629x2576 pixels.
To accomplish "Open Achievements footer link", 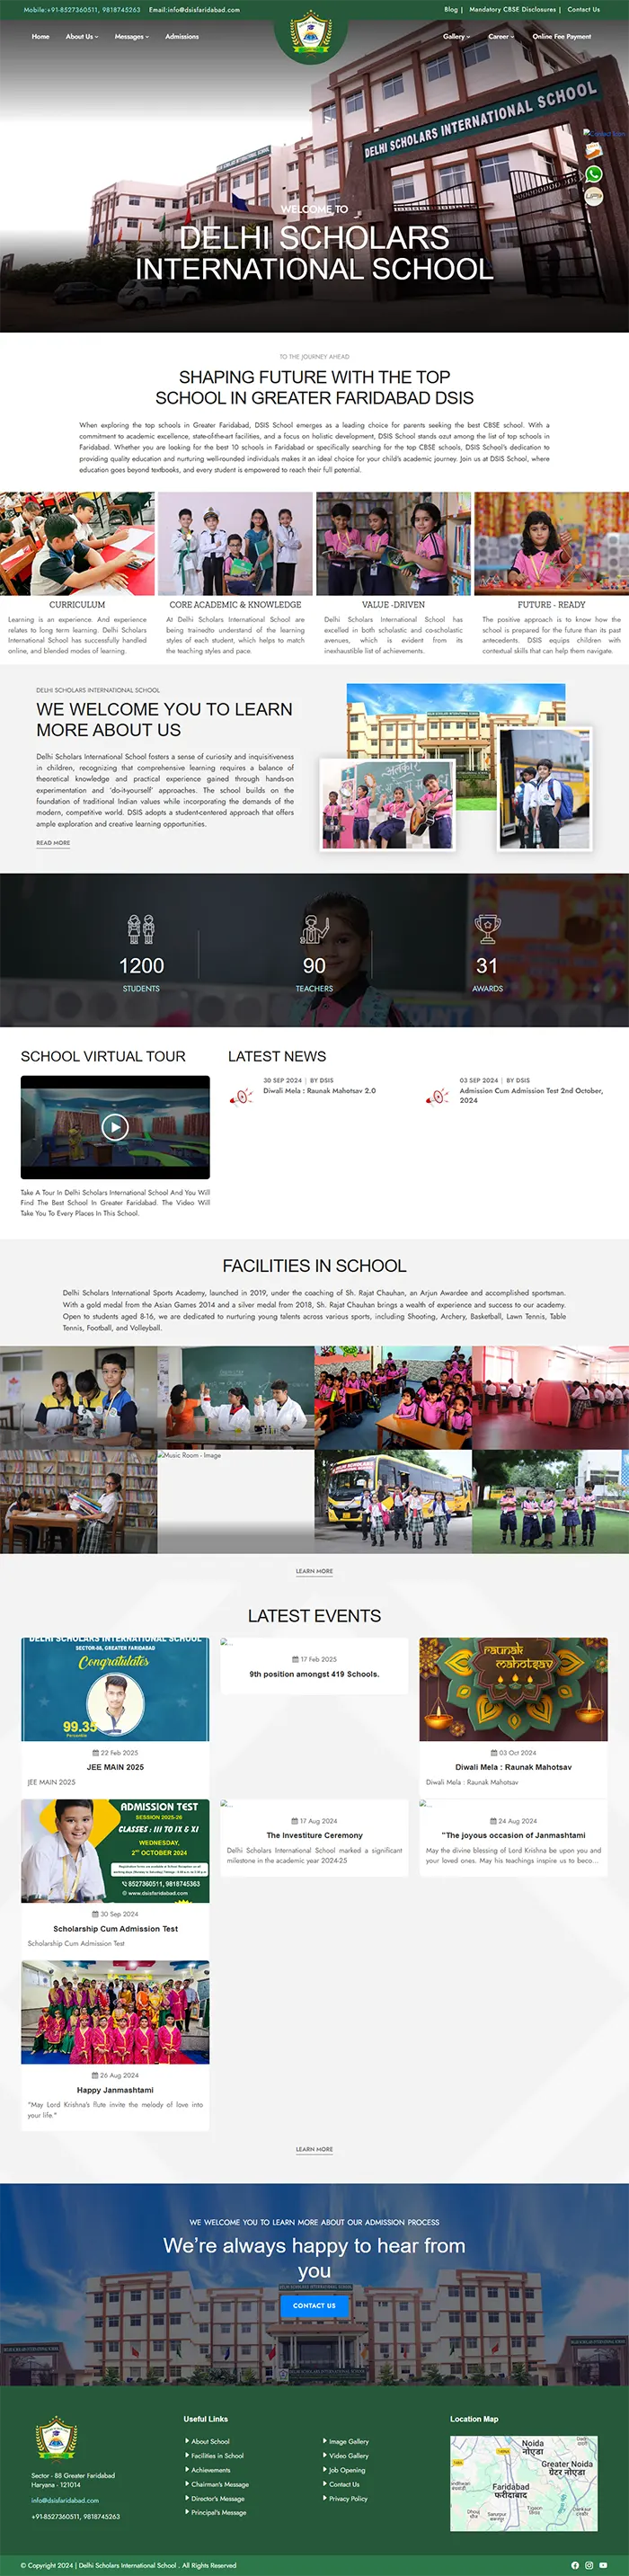I will click(x=210, y=2470).
